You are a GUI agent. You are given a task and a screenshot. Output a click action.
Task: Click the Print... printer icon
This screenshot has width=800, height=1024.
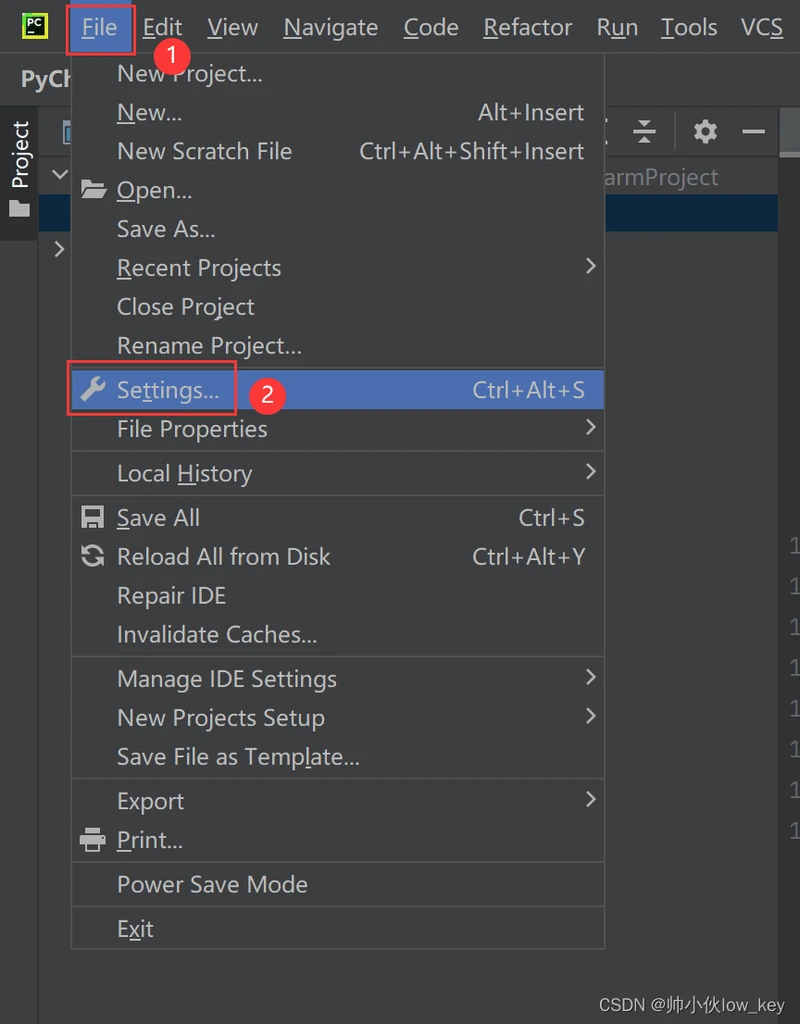tap(92, 840)
